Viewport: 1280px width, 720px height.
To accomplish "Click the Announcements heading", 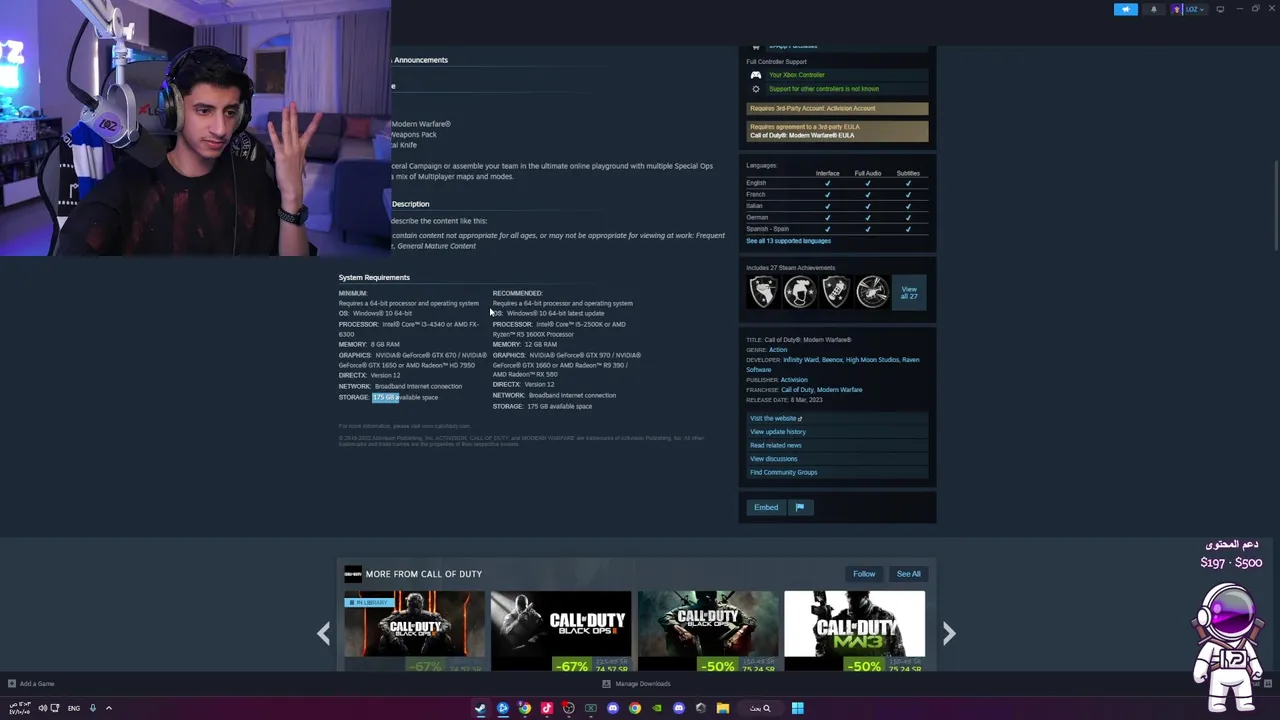I will coord(420,60).
